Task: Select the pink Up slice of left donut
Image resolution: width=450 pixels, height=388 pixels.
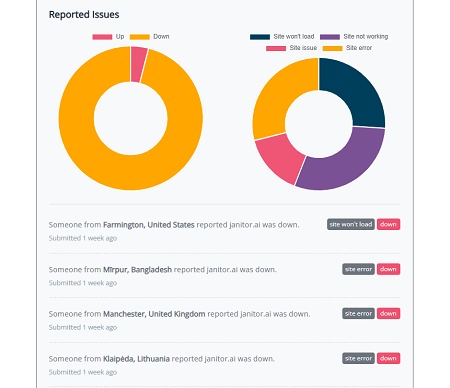Action: pos(138,64)
